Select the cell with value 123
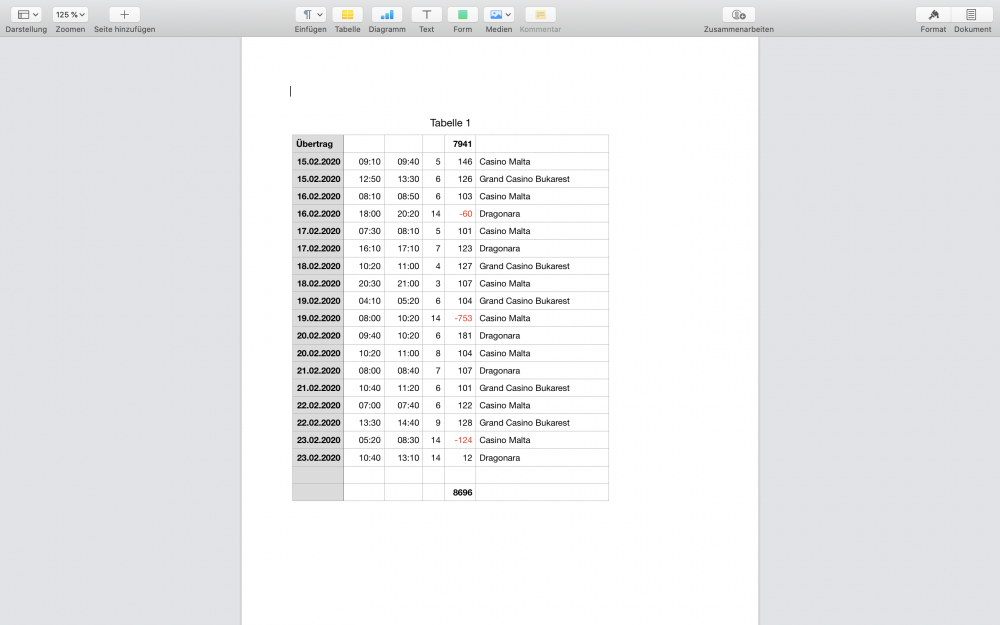Image resolution: width=1000 pixels, height=625 pixels. coord(460,249)
